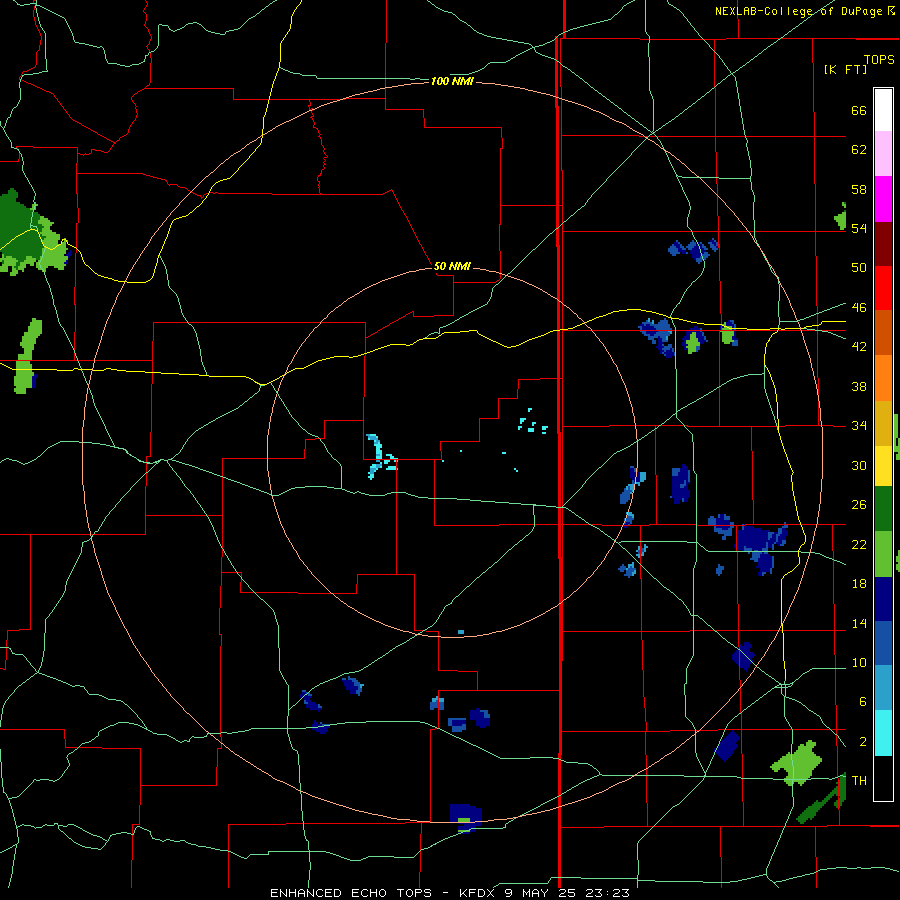Click the bright red legend swatch
900x900 pixels.
(883, 288)
